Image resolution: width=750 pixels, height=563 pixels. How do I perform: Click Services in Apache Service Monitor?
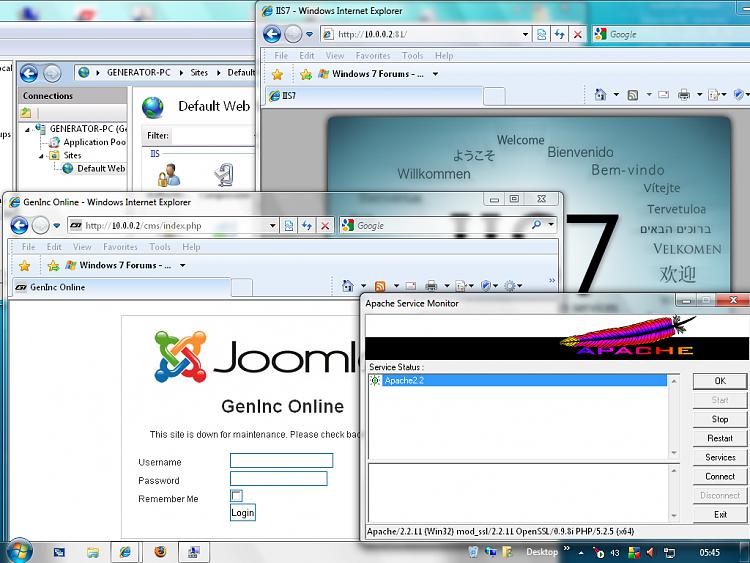pos(719,458)
